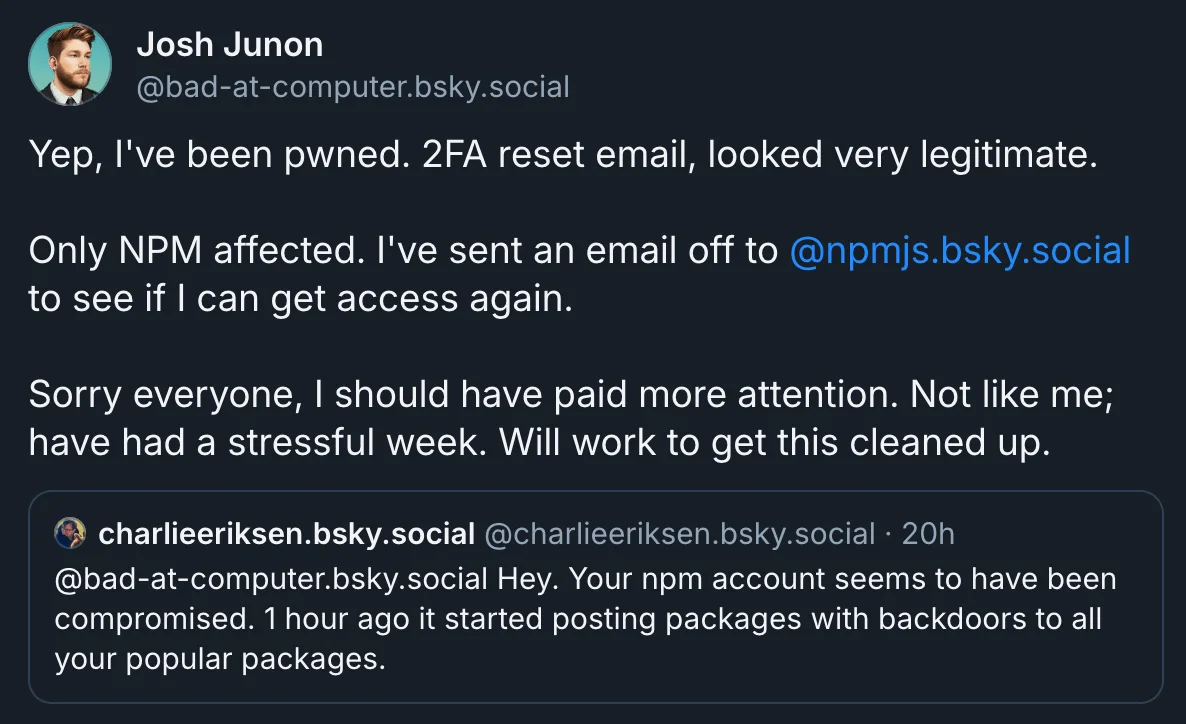Click the blue npmjs mention in the second paragraph
The height and width of the screenshot is (724, 1186).
961,251
